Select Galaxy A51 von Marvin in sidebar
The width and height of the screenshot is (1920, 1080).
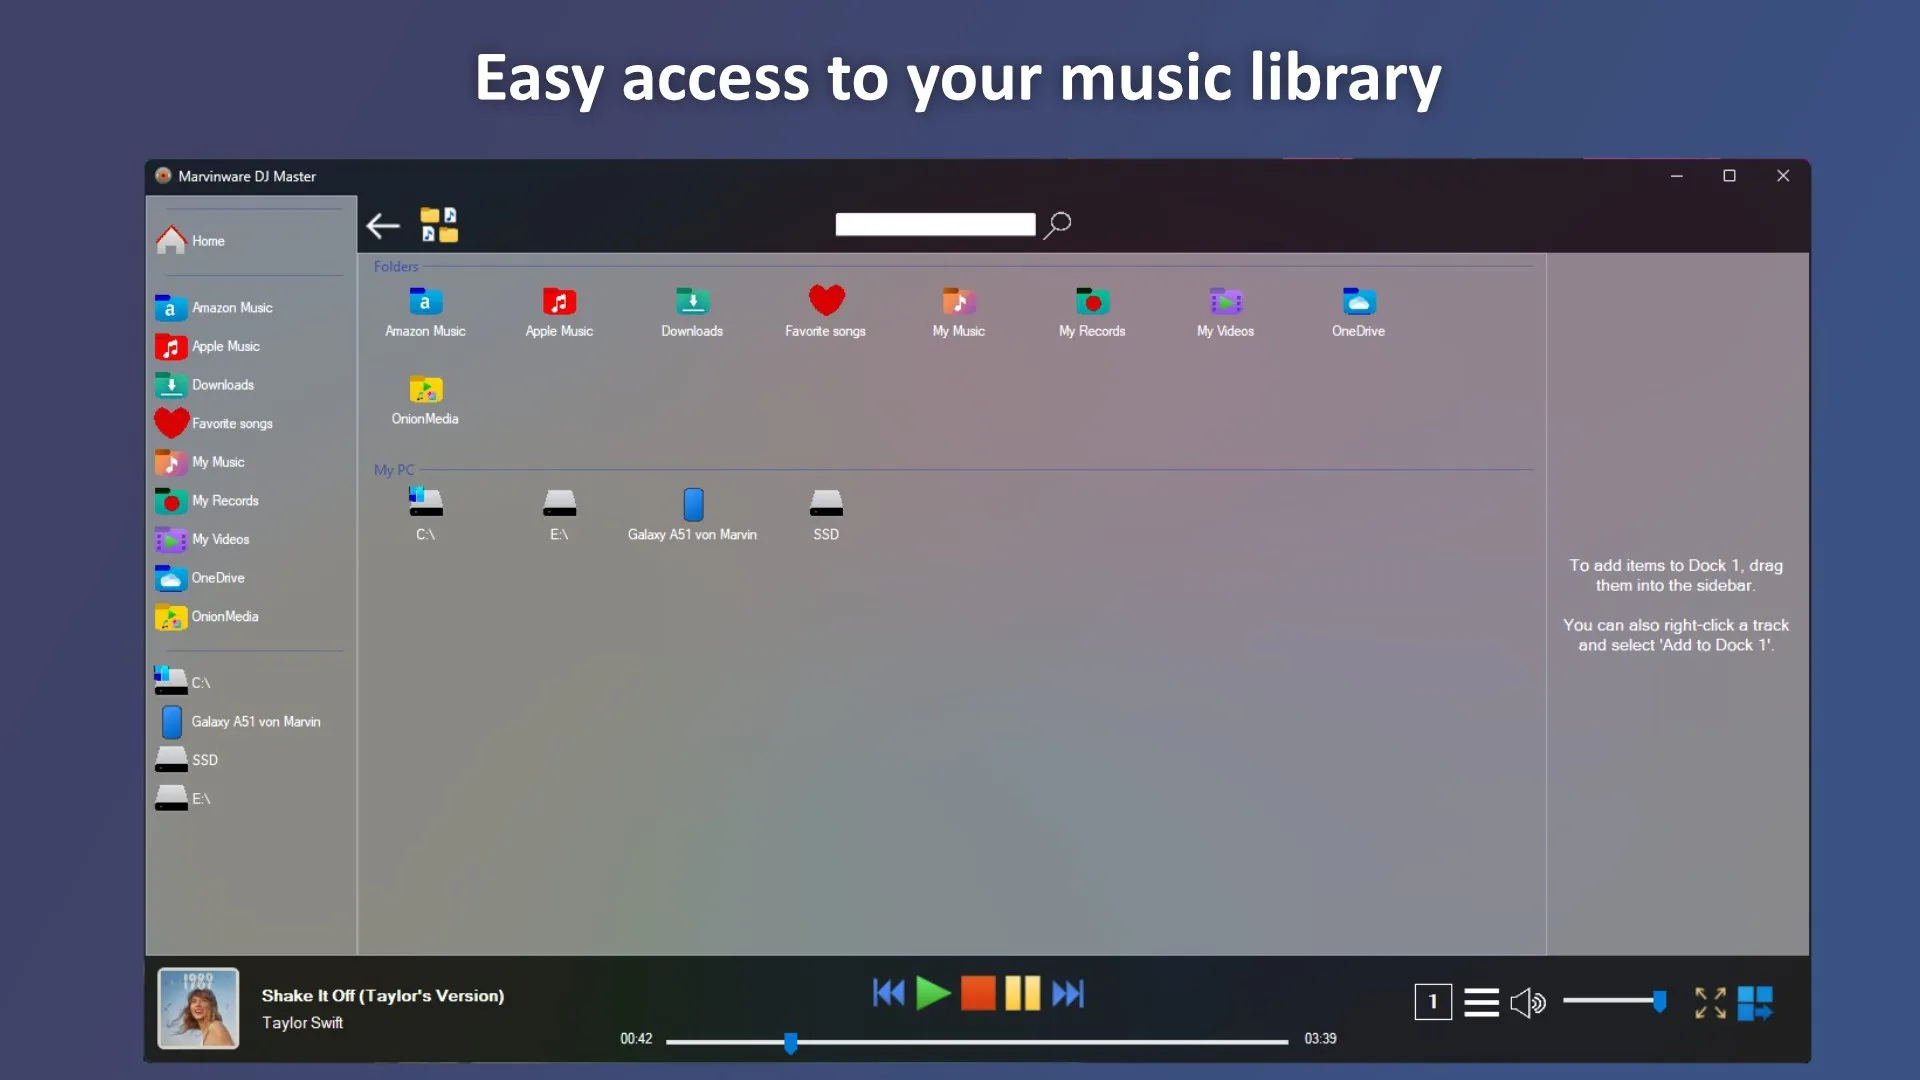[x=240, y=722]
